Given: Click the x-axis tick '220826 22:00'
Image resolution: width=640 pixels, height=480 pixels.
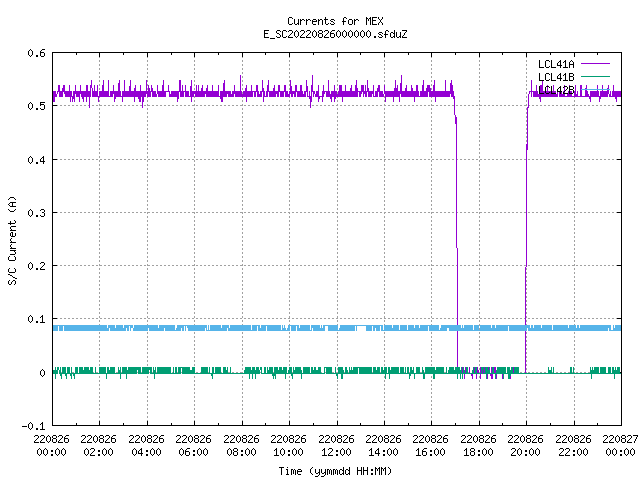Looking at the screenshot, I should [x=573, y=445].
